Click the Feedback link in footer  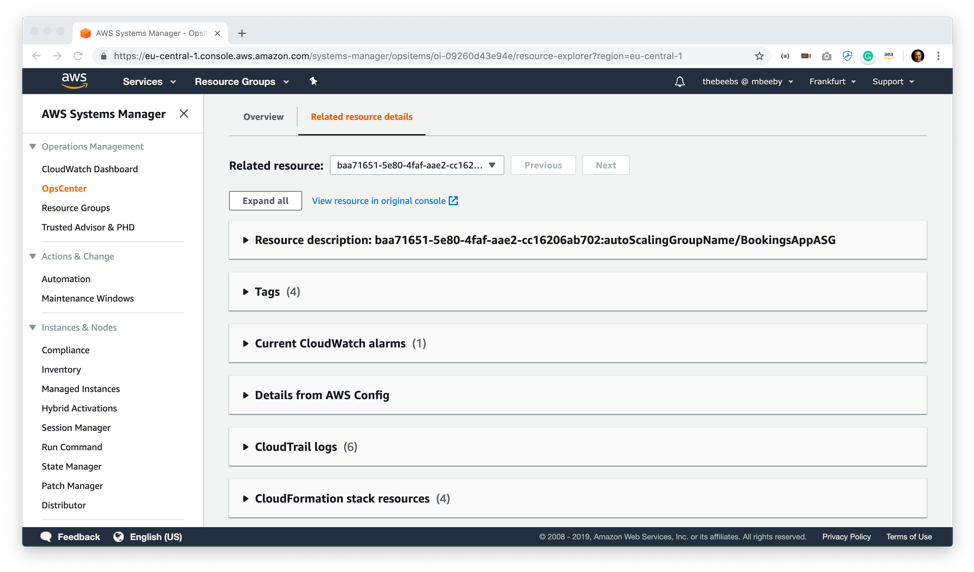click(79, 537)
